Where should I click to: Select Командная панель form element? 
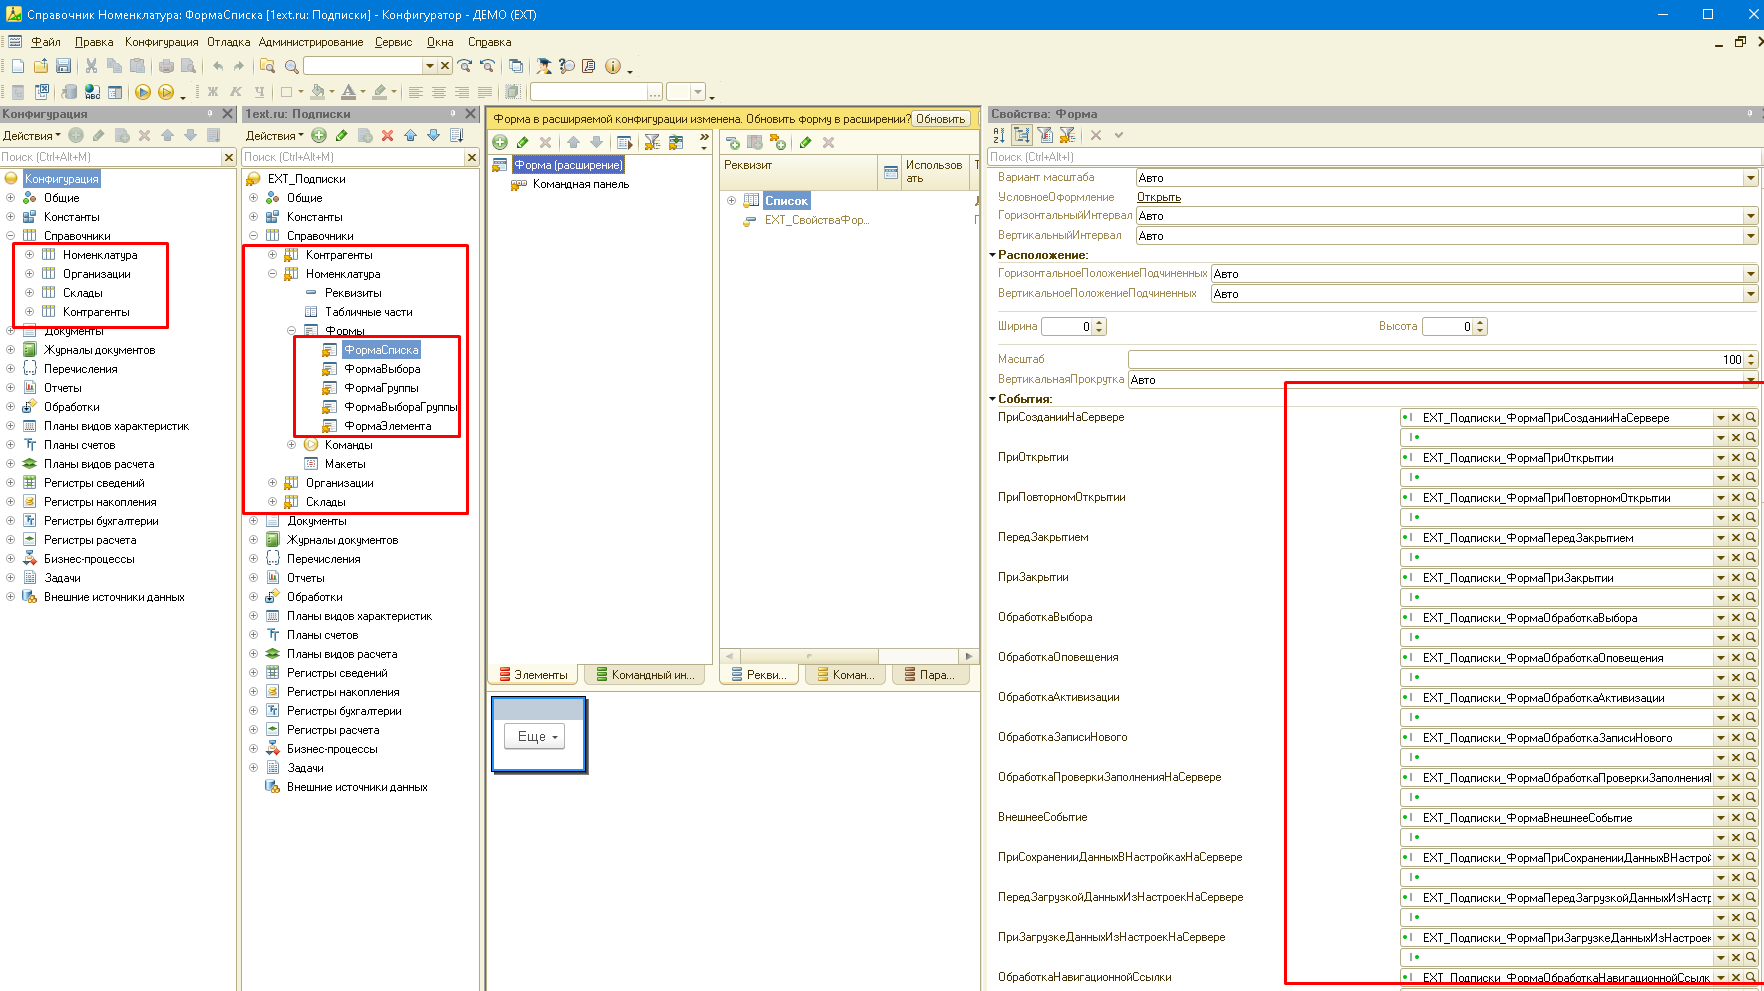point(581,184)
